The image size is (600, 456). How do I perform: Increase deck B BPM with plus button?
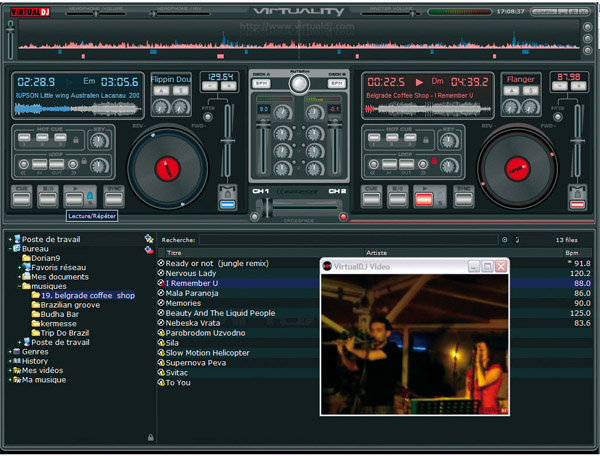[x=579, y=86]
